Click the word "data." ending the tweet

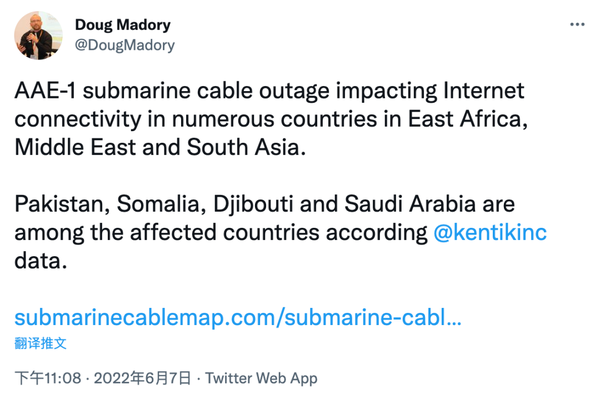point(41,261)
